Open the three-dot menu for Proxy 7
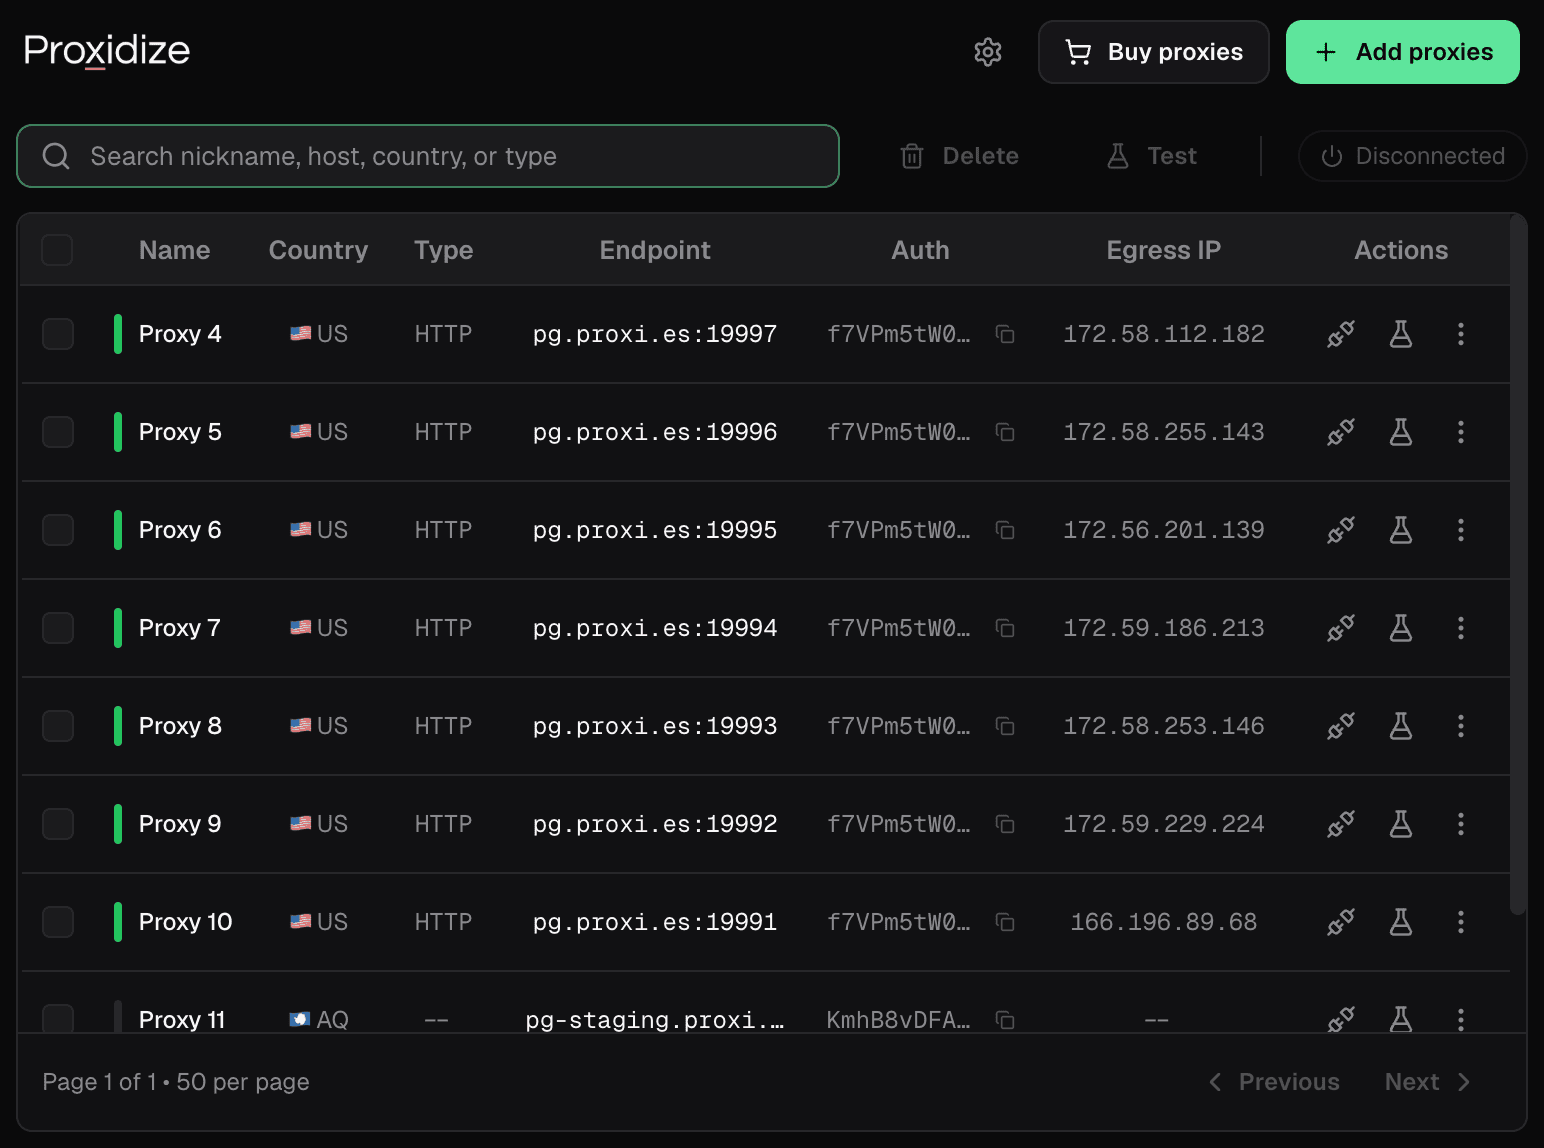 click(1461, 628)
